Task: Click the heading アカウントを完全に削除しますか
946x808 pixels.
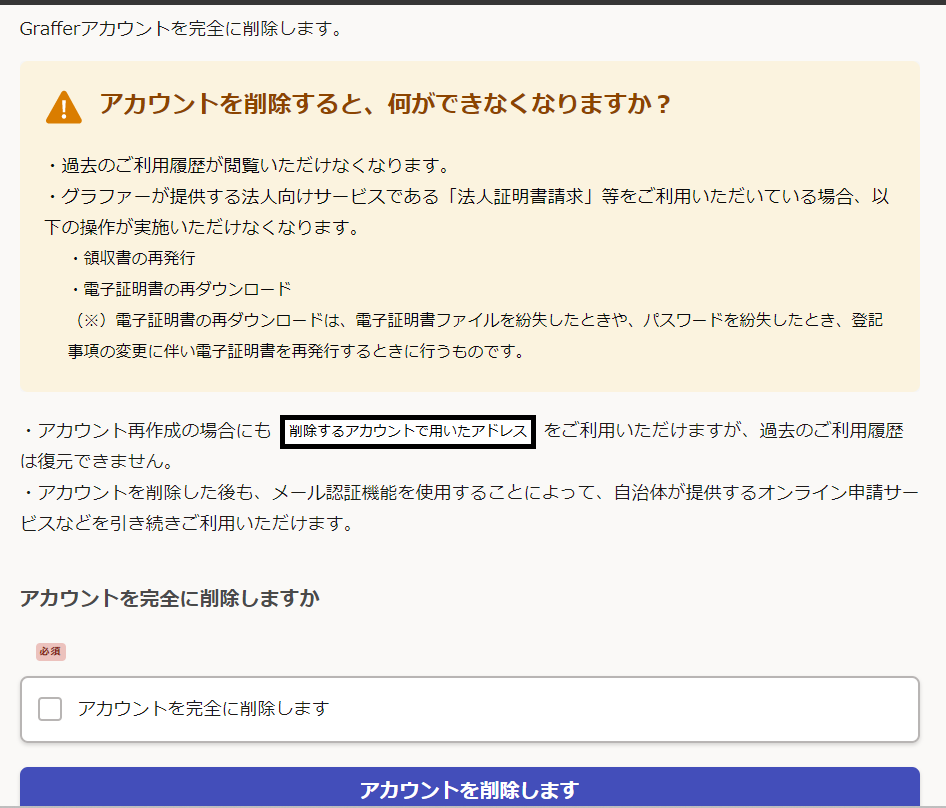Action: pyautogui.click(x=170, y=598)
